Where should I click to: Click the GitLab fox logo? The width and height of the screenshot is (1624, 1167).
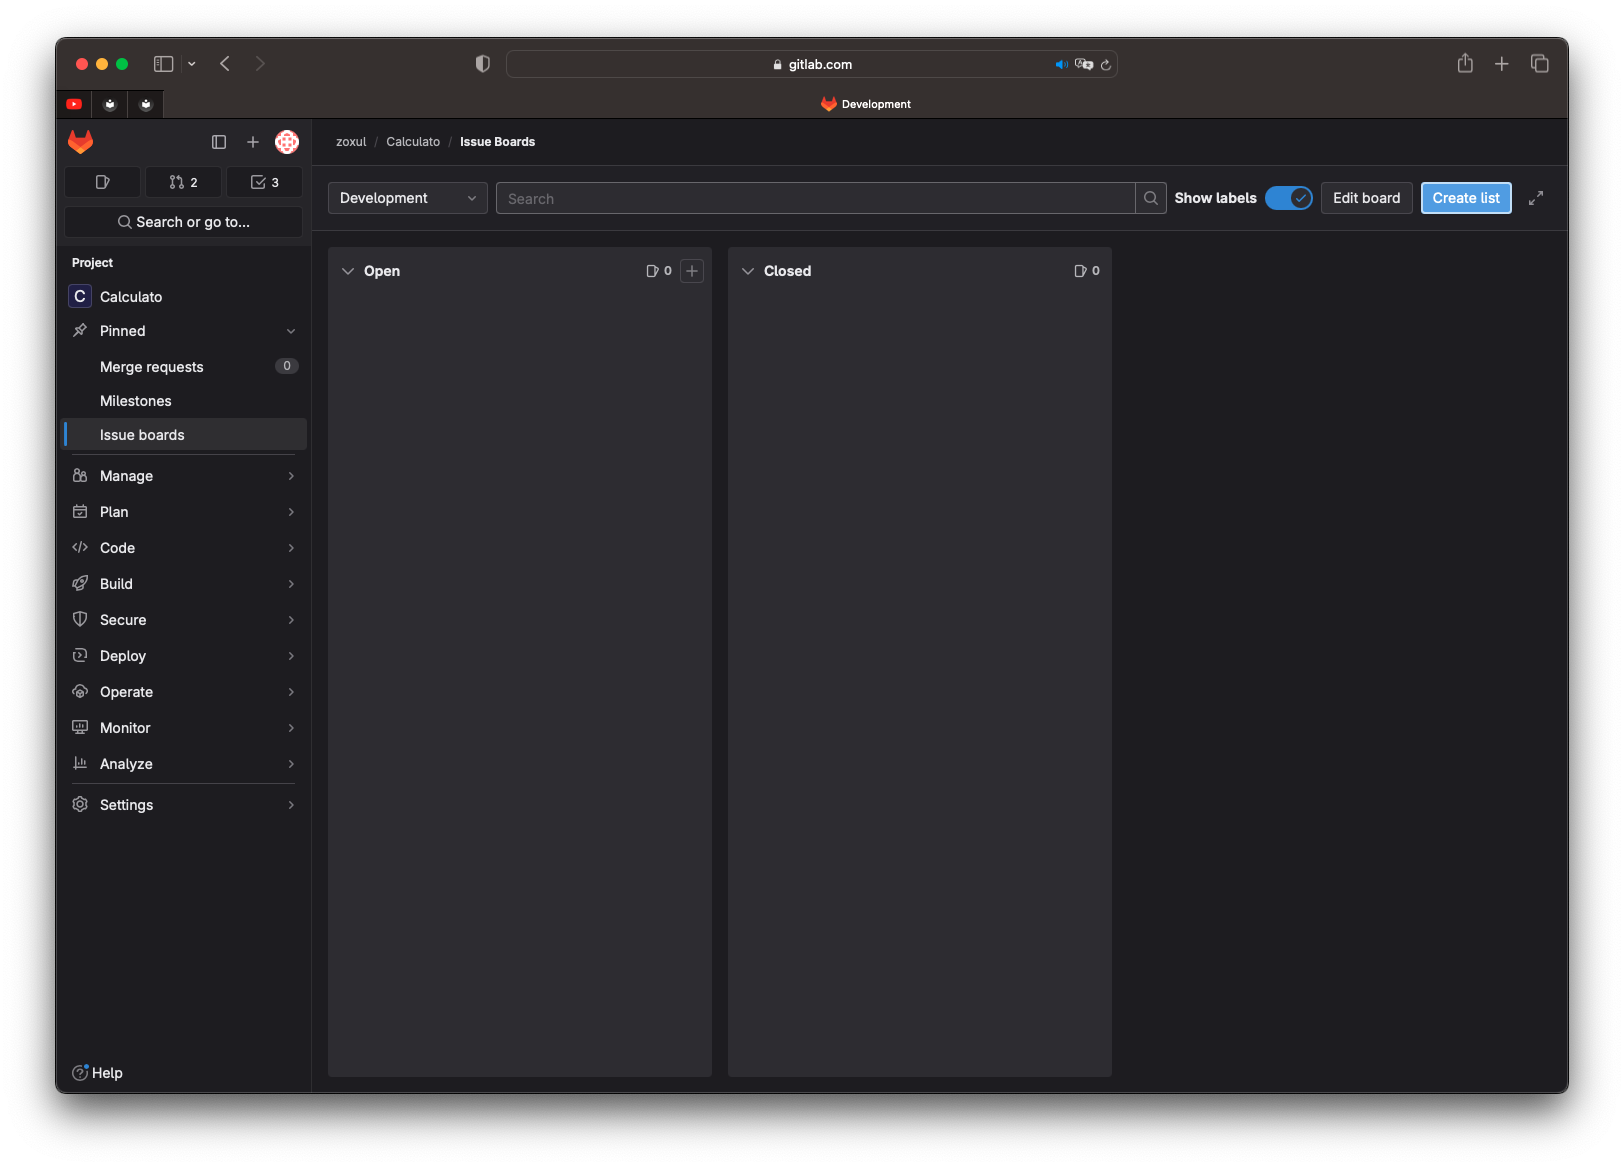81,142
